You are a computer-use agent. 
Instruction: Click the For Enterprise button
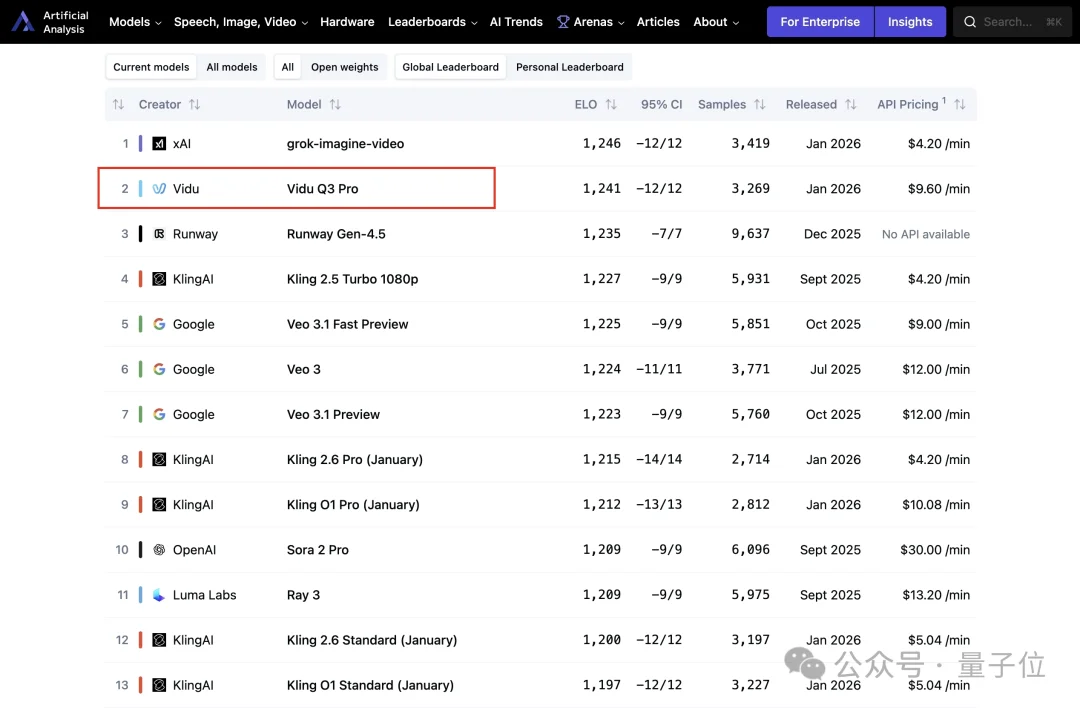820,22
